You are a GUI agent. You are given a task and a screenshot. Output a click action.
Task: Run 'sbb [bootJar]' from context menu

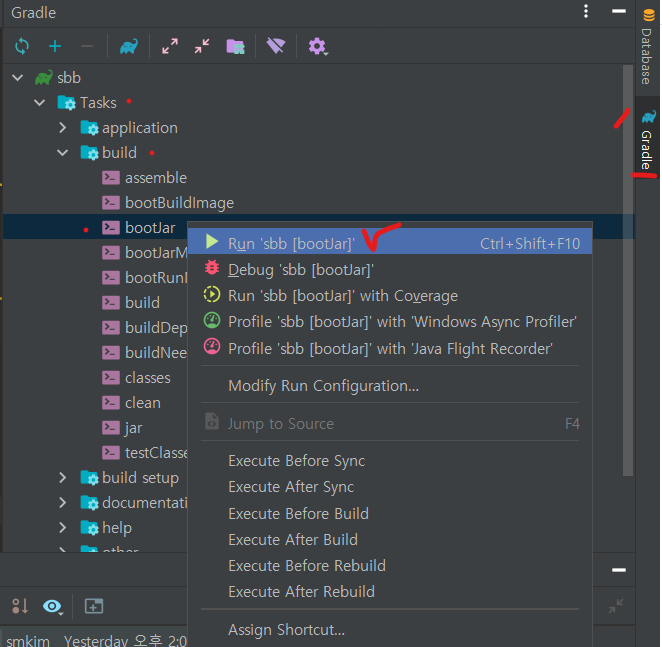pyautogui.click(x=390, y=243)
